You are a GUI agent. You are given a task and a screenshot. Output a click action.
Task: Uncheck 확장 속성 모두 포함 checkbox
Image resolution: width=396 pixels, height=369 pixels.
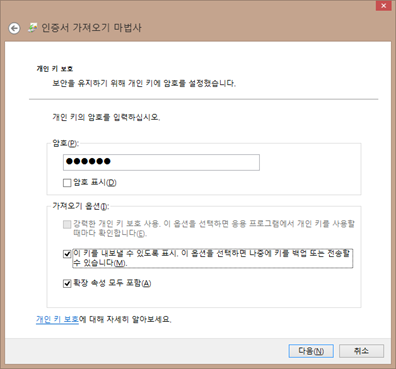pyautogui.click(x=67, y=284)
